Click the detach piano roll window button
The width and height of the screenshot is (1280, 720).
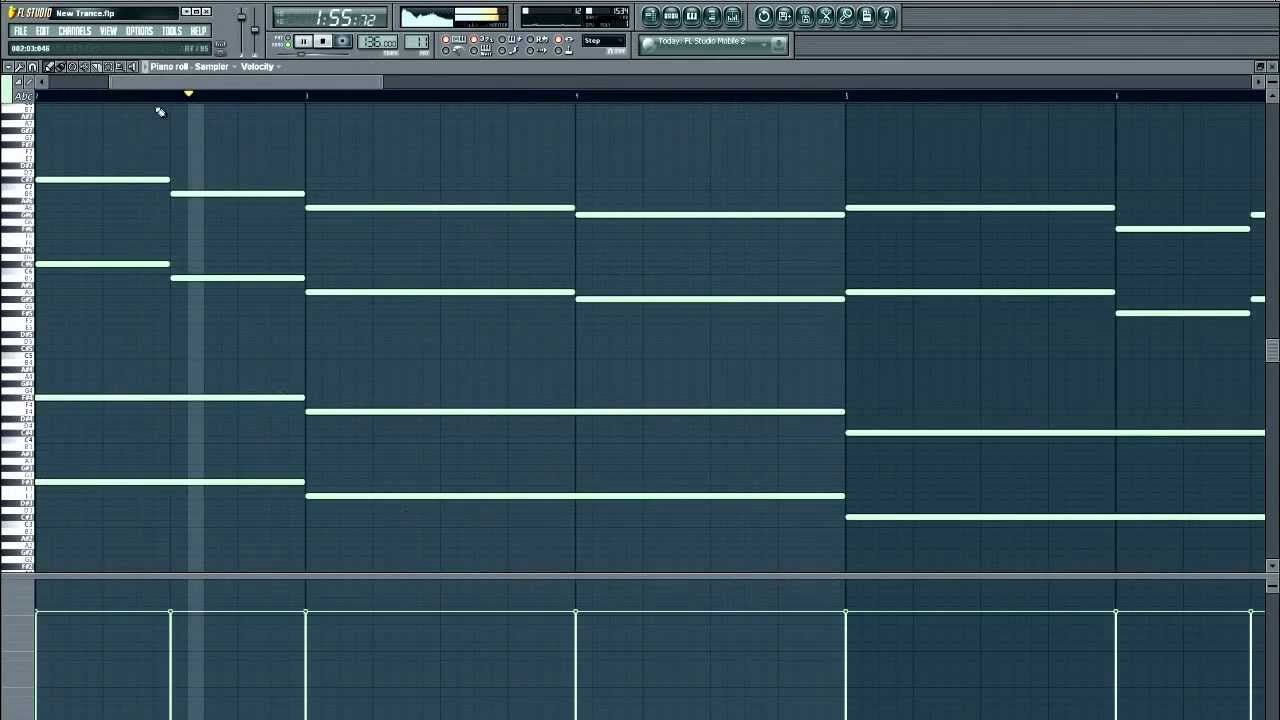tap(1260, 66)
